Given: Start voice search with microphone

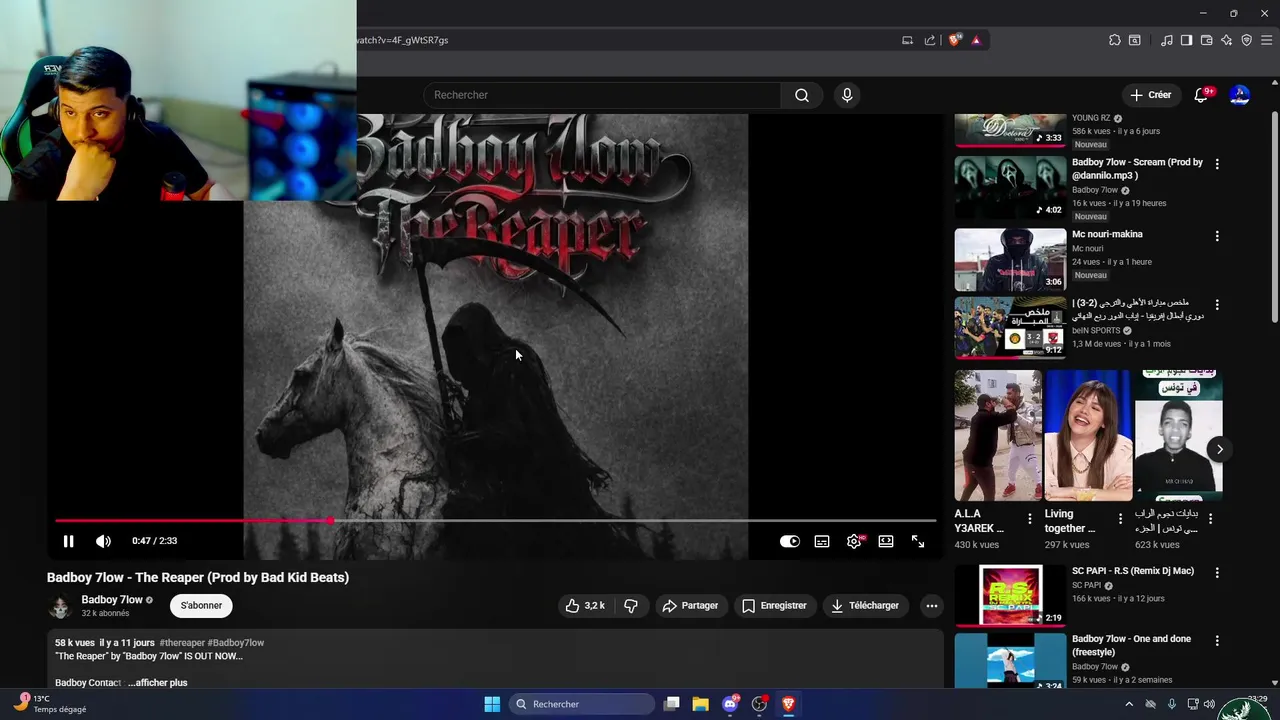Looking at the screenshot, I should tap(847, 95).
